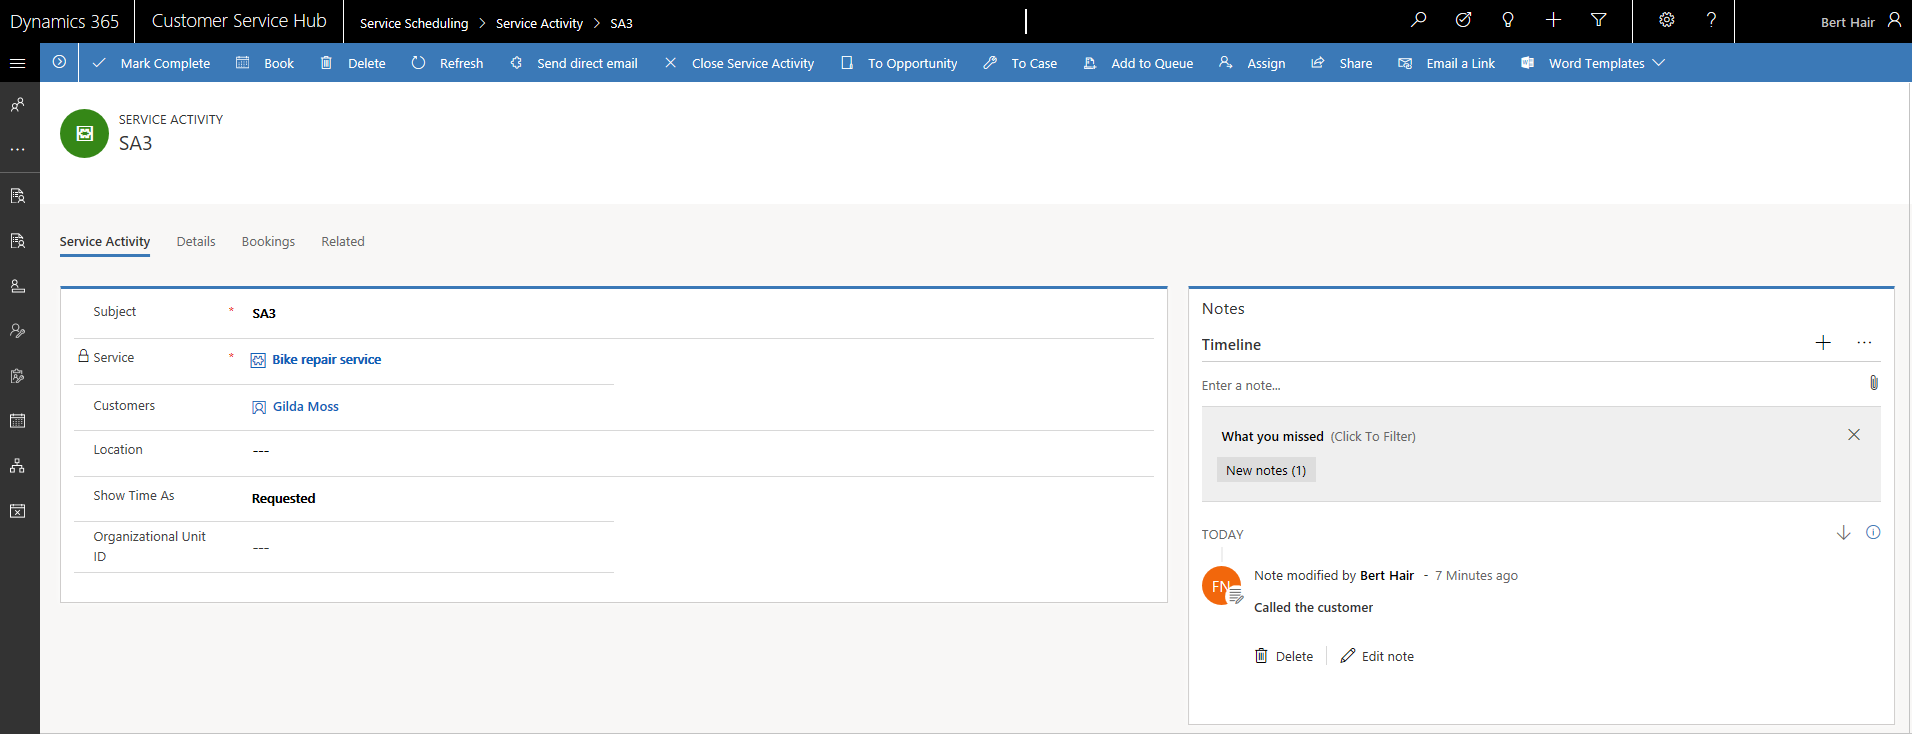The width and height of the screenshot is (1912, 734).
Task: Click the Organizational Unit ID field
Action: click(x=432, y=547)
